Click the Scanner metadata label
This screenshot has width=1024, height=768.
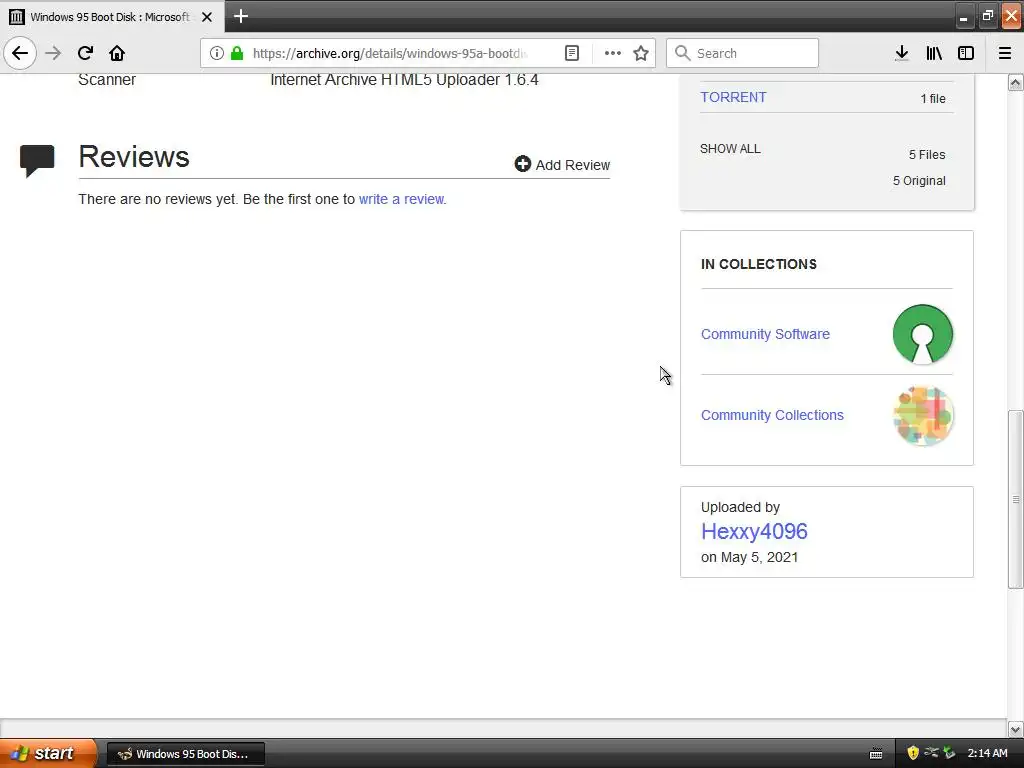click(107, 80)
